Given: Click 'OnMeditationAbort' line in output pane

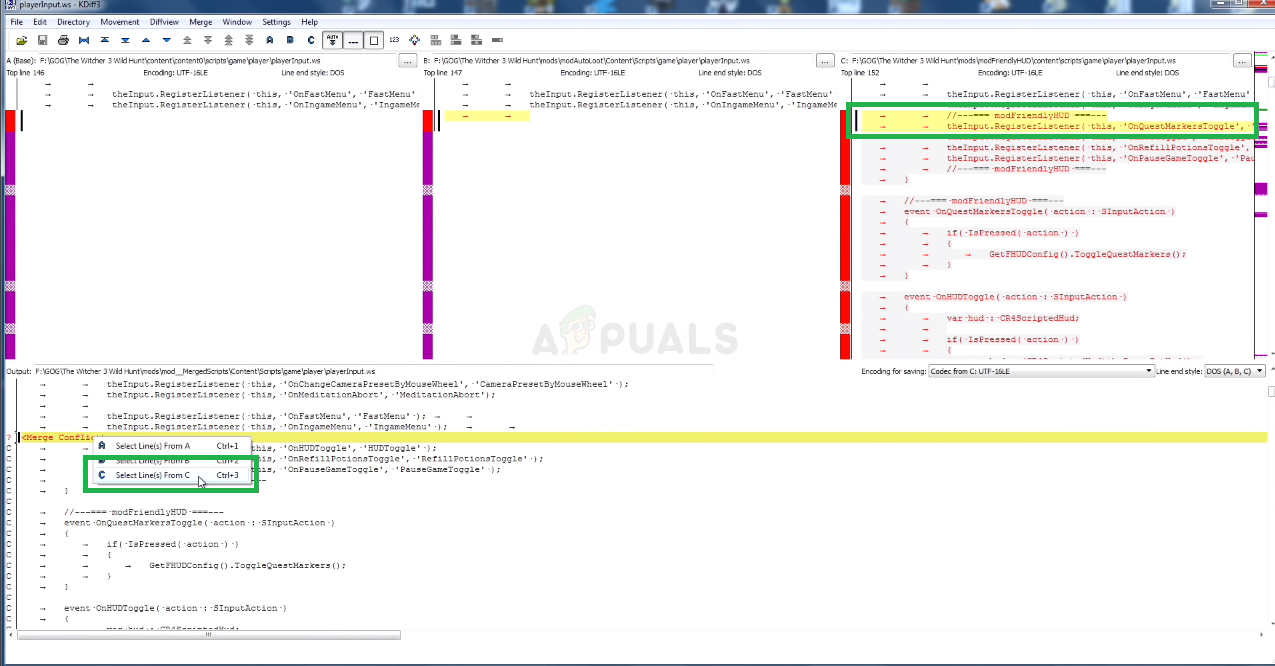Looking at the screenshot, I should point(302,394).
